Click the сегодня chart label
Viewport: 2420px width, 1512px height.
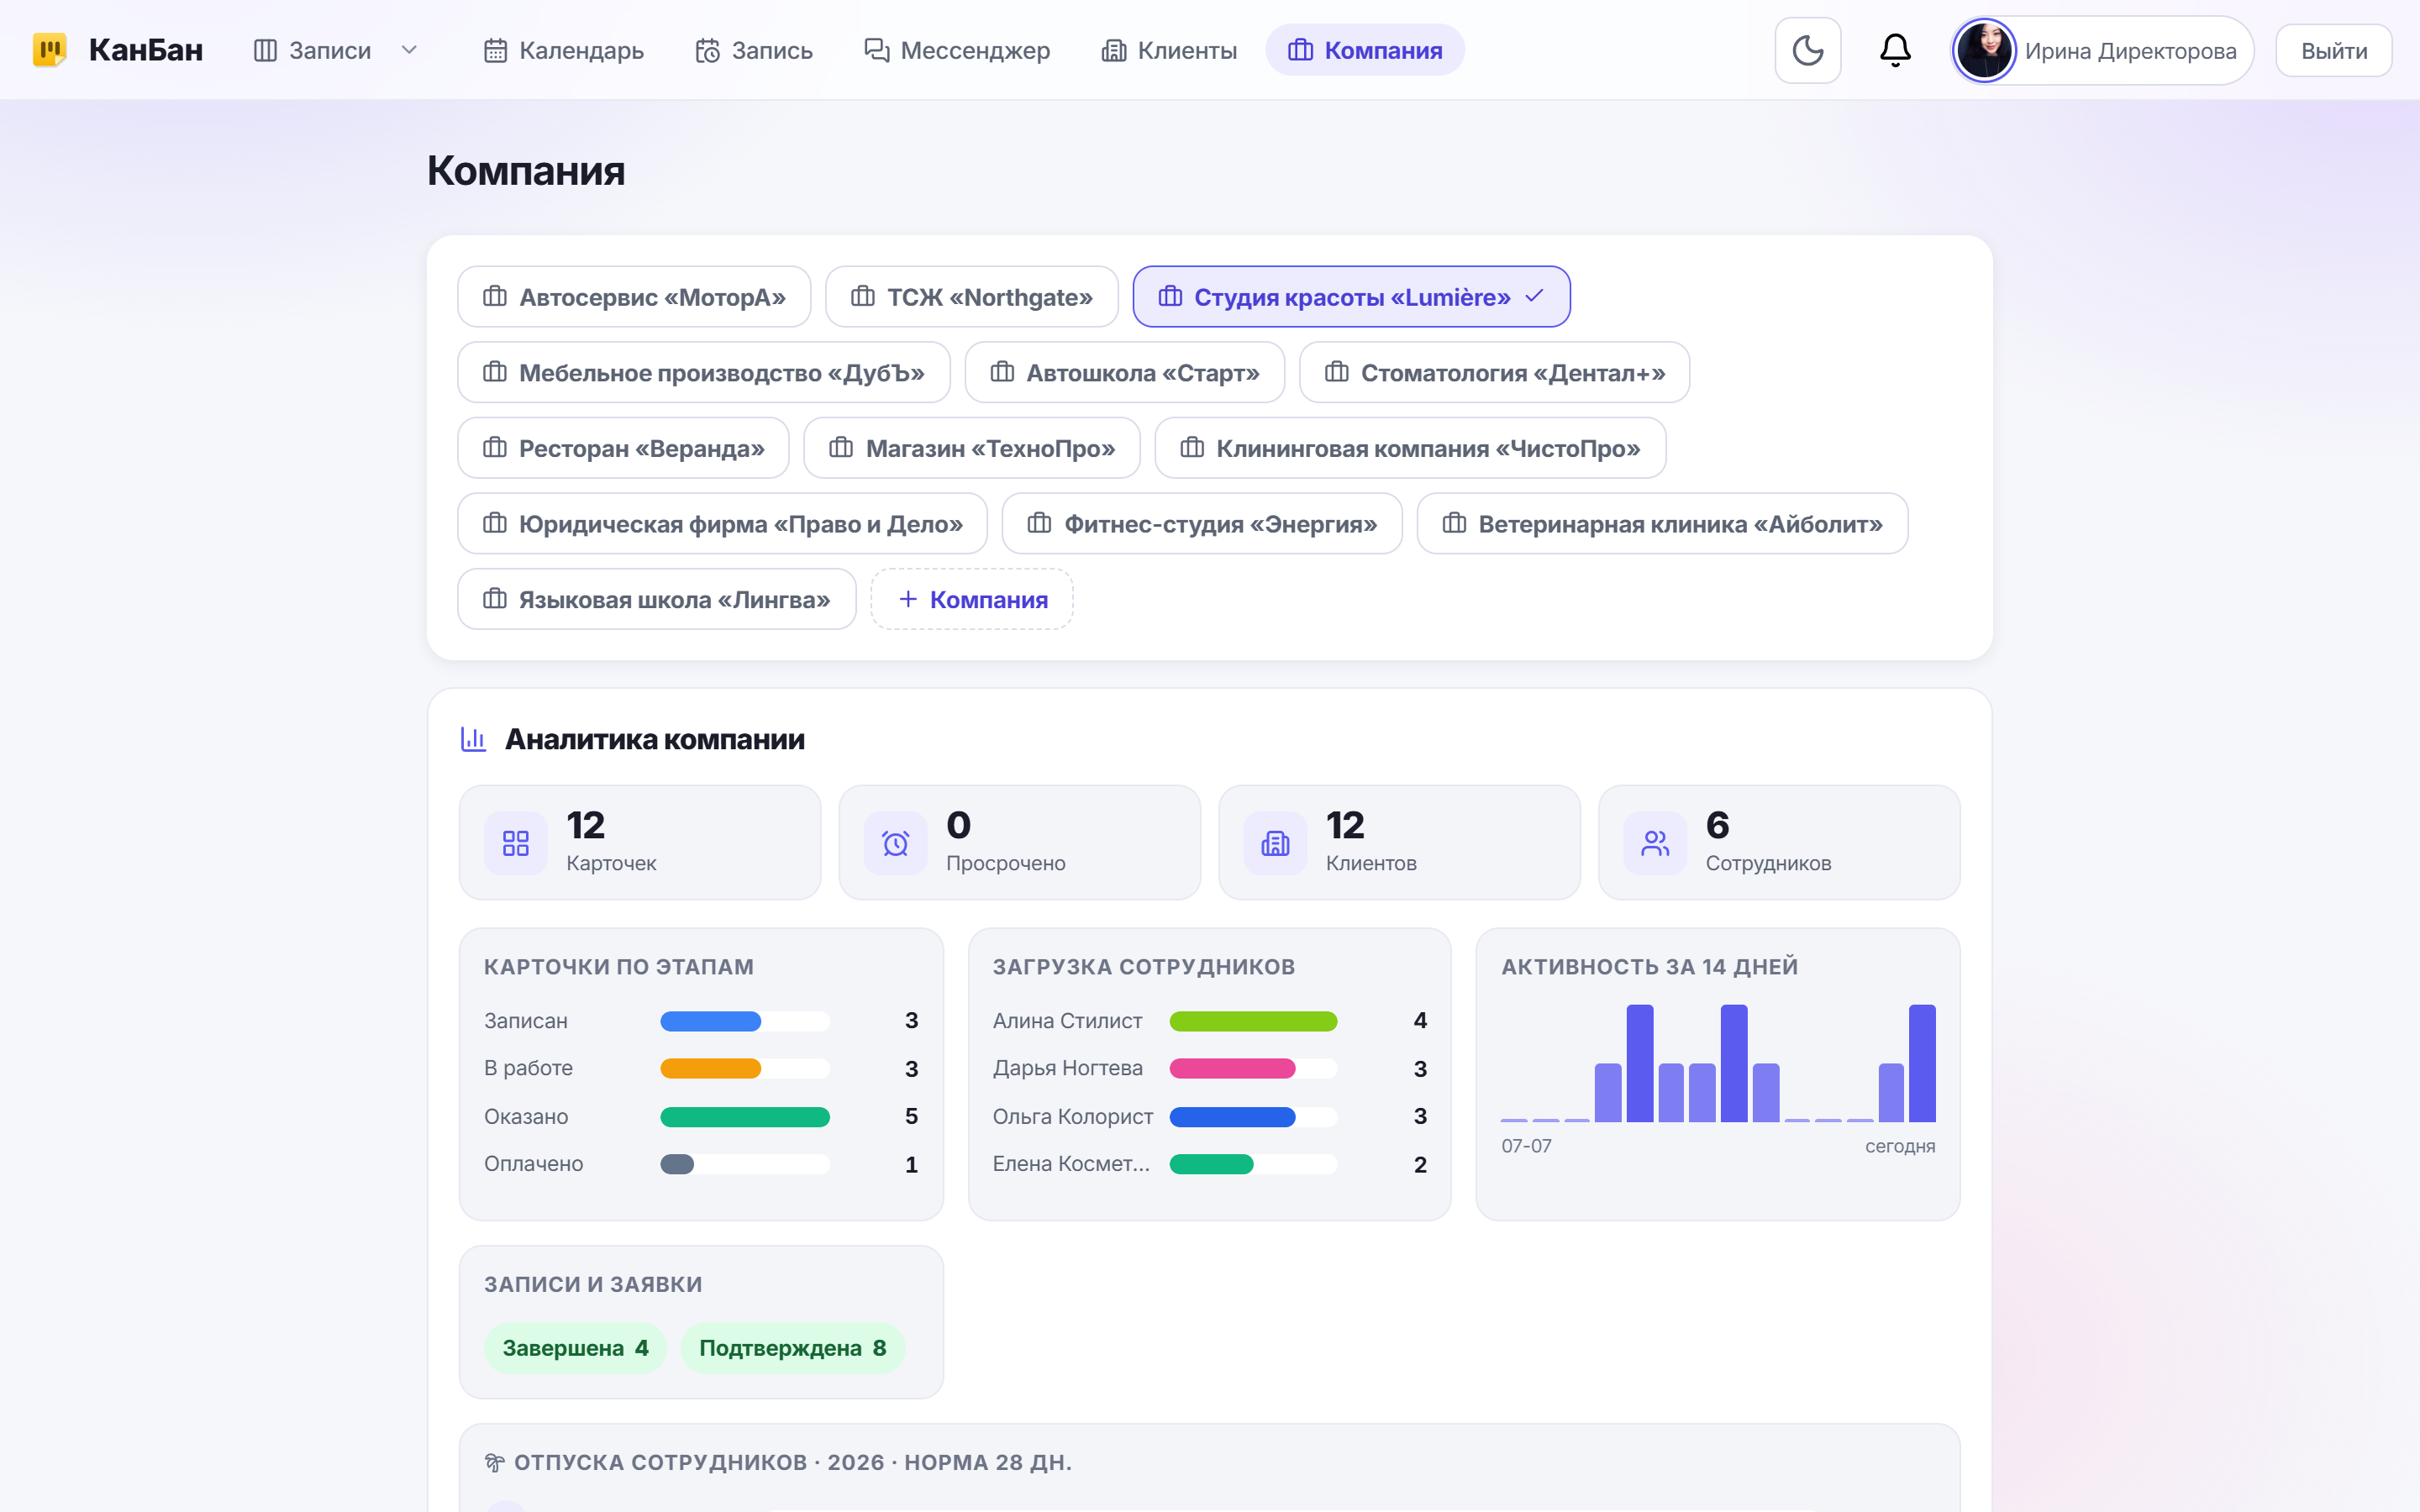point(1899,1146)
